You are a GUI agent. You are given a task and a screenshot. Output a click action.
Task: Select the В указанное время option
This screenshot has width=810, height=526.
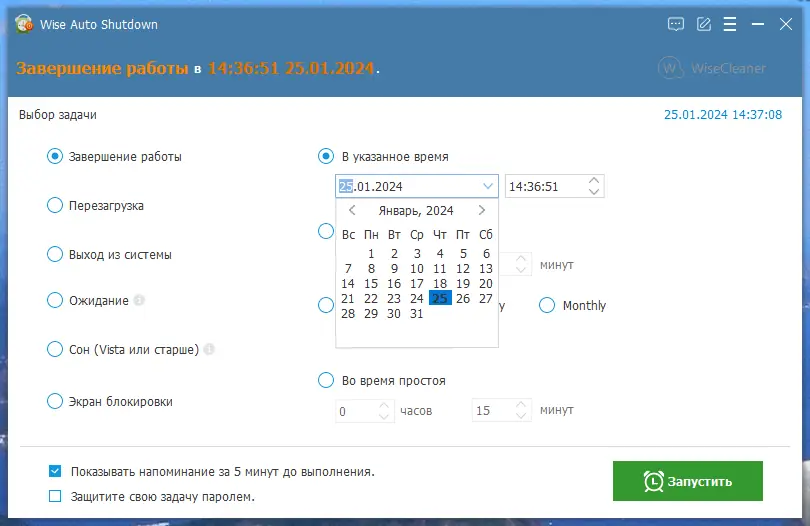tap(325, 156)
